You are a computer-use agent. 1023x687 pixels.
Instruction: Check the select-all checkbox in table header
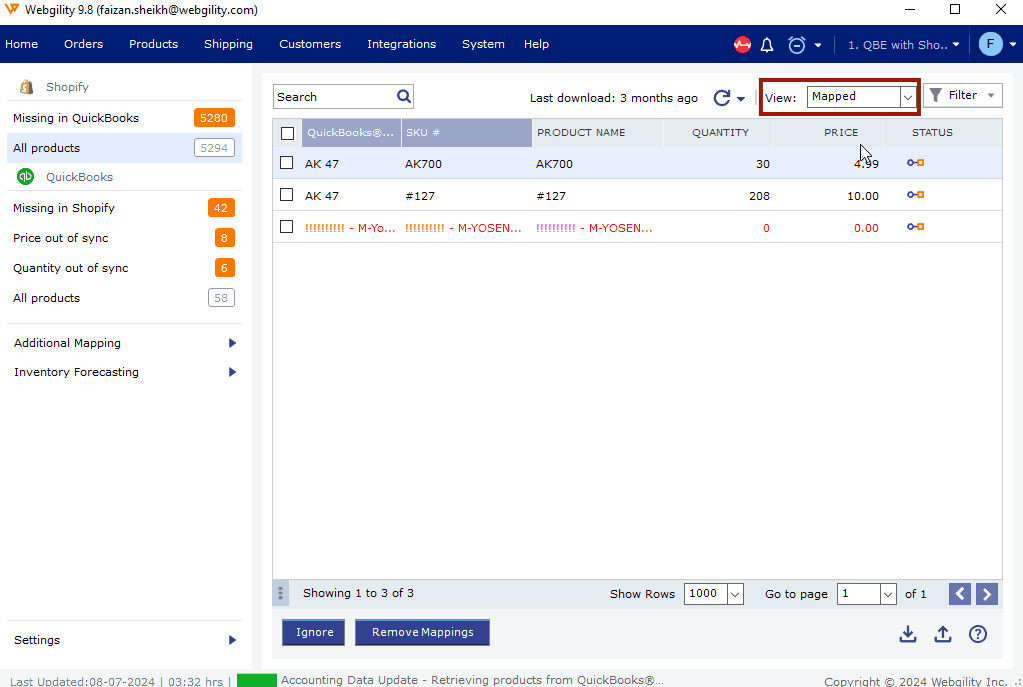288,133
